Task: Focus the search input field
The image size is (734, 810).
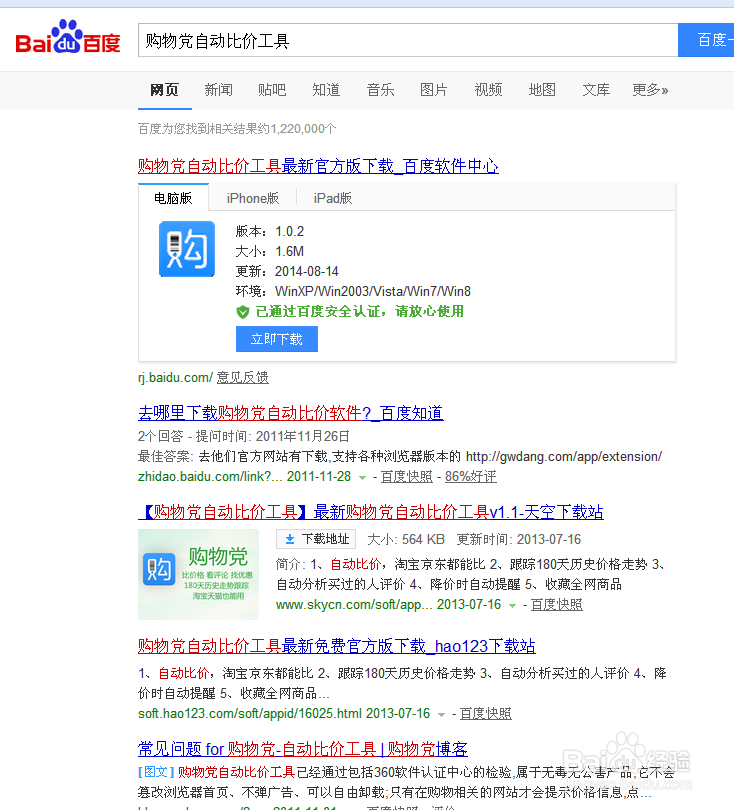Action: point(408,40)
